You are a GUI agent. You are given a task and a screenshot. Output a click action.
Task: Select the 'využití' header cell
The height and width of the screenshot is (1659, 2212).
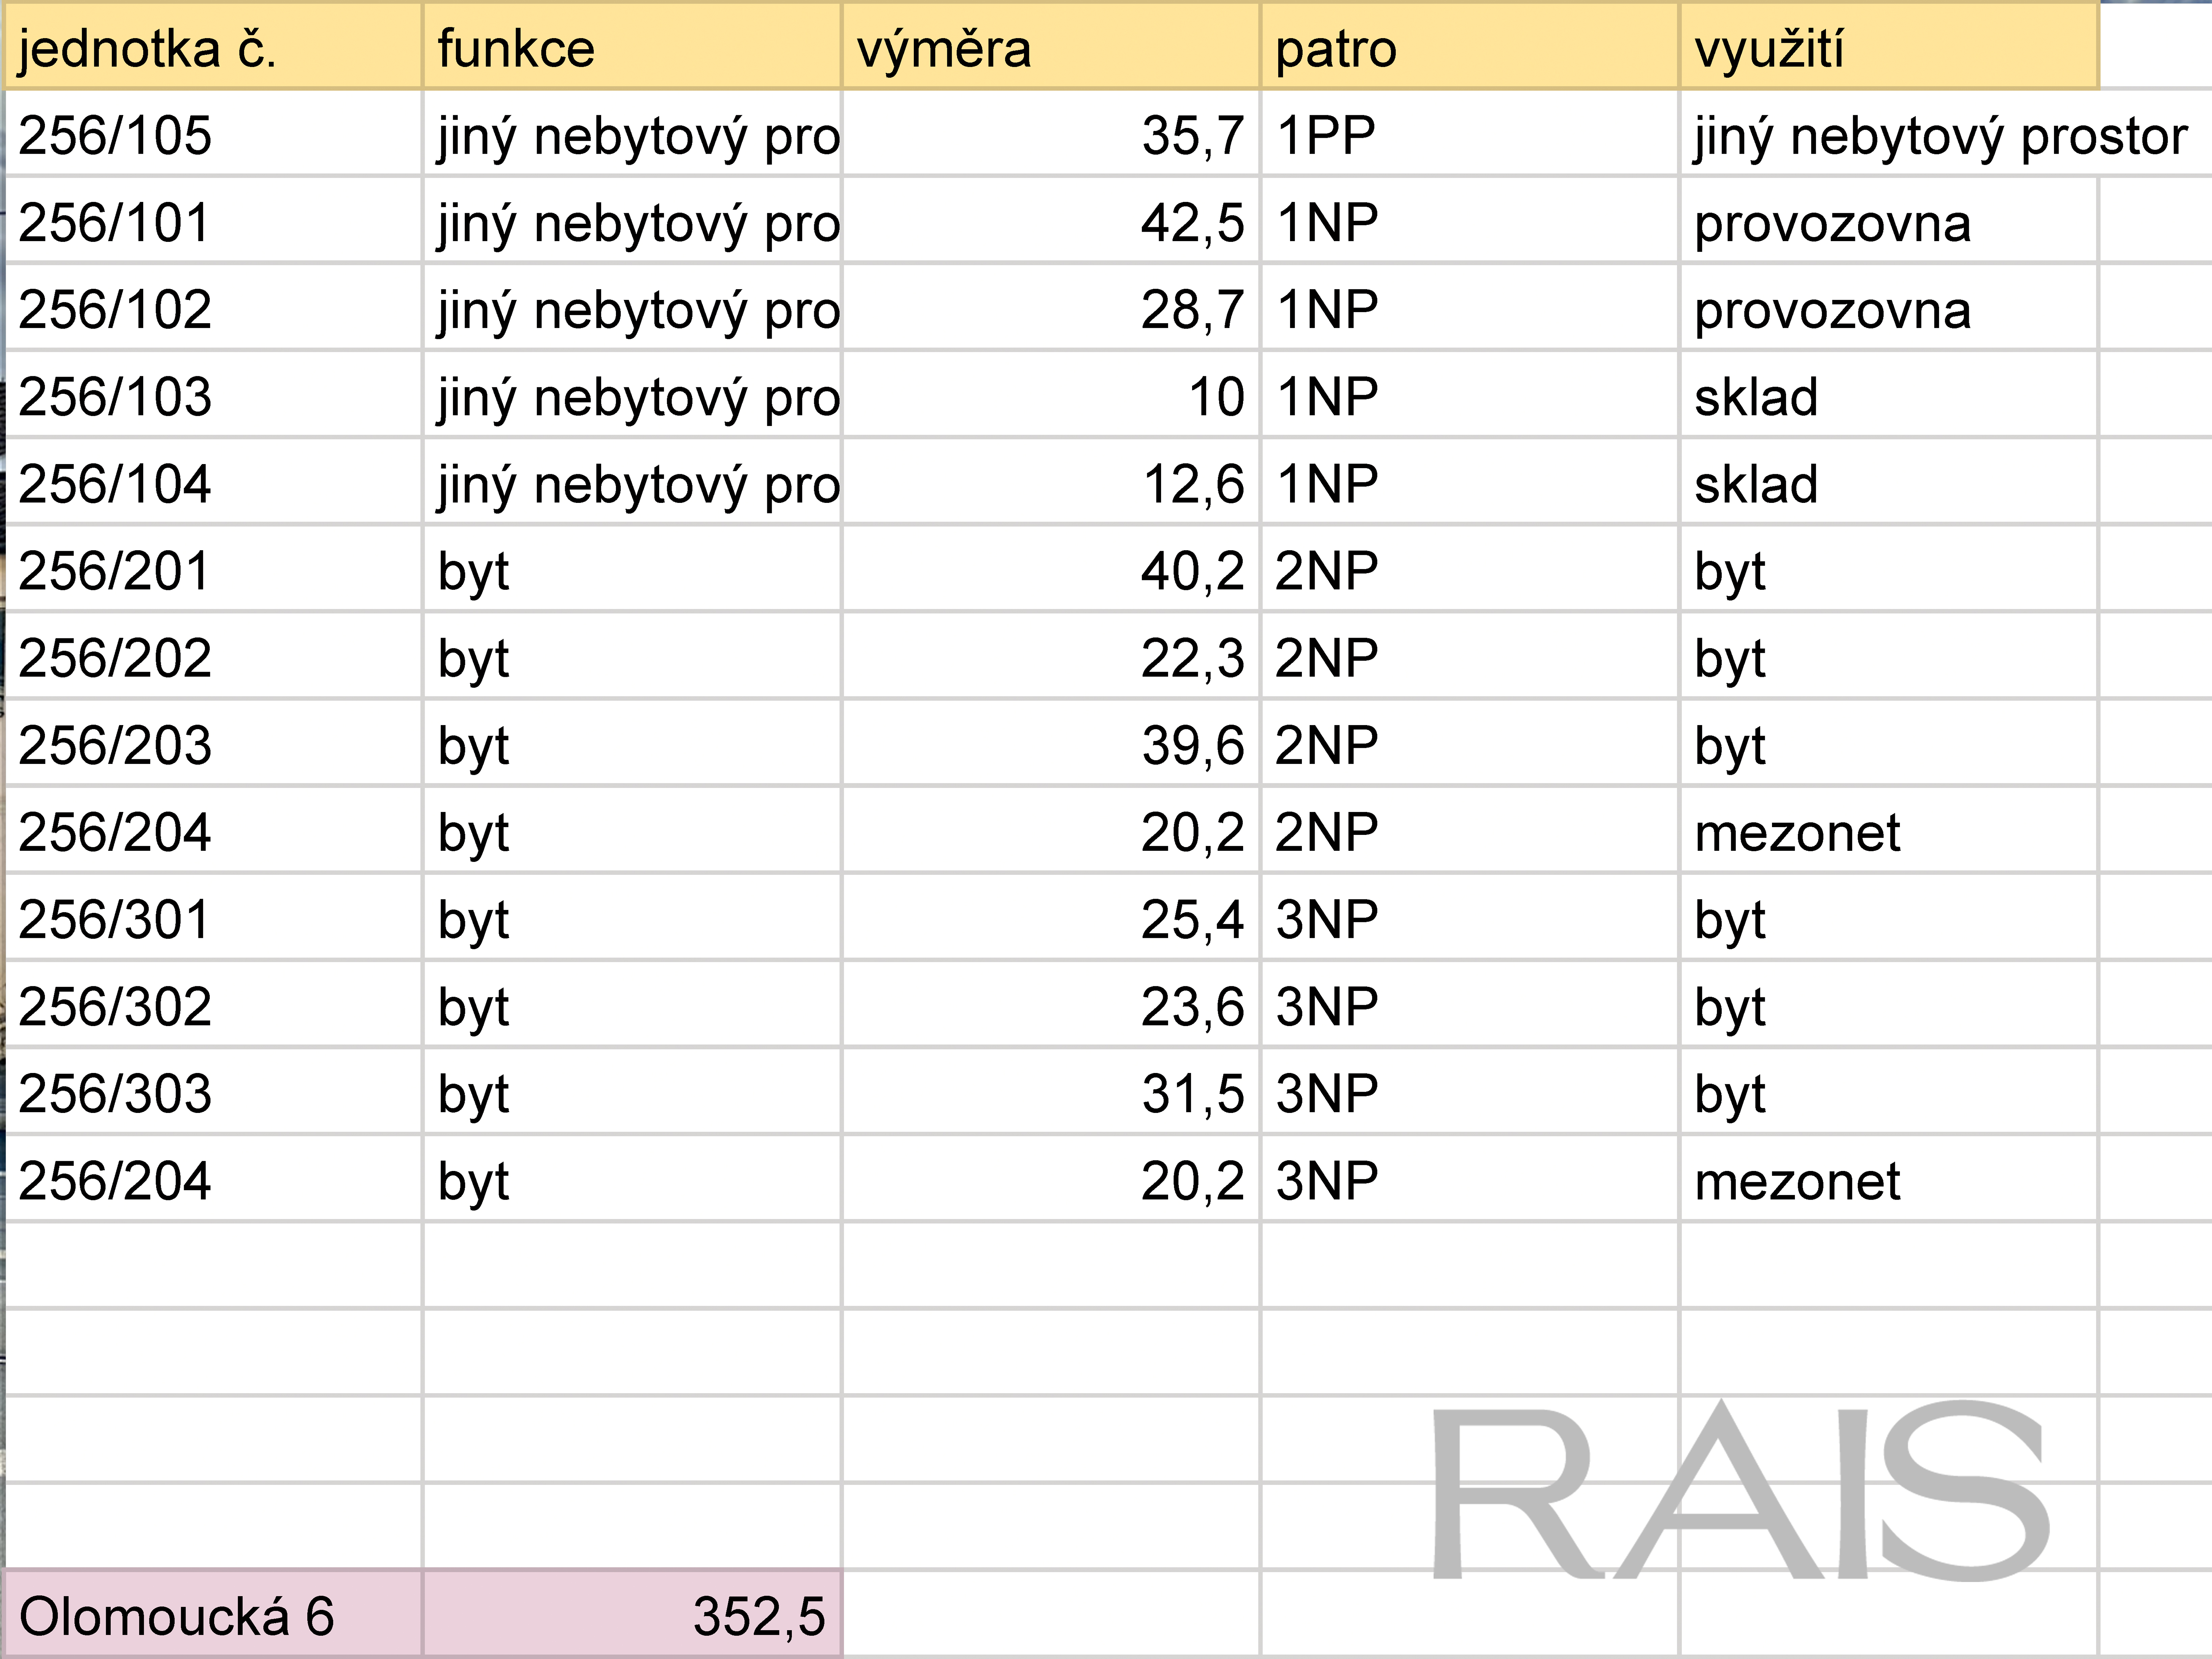(1889, 46)
